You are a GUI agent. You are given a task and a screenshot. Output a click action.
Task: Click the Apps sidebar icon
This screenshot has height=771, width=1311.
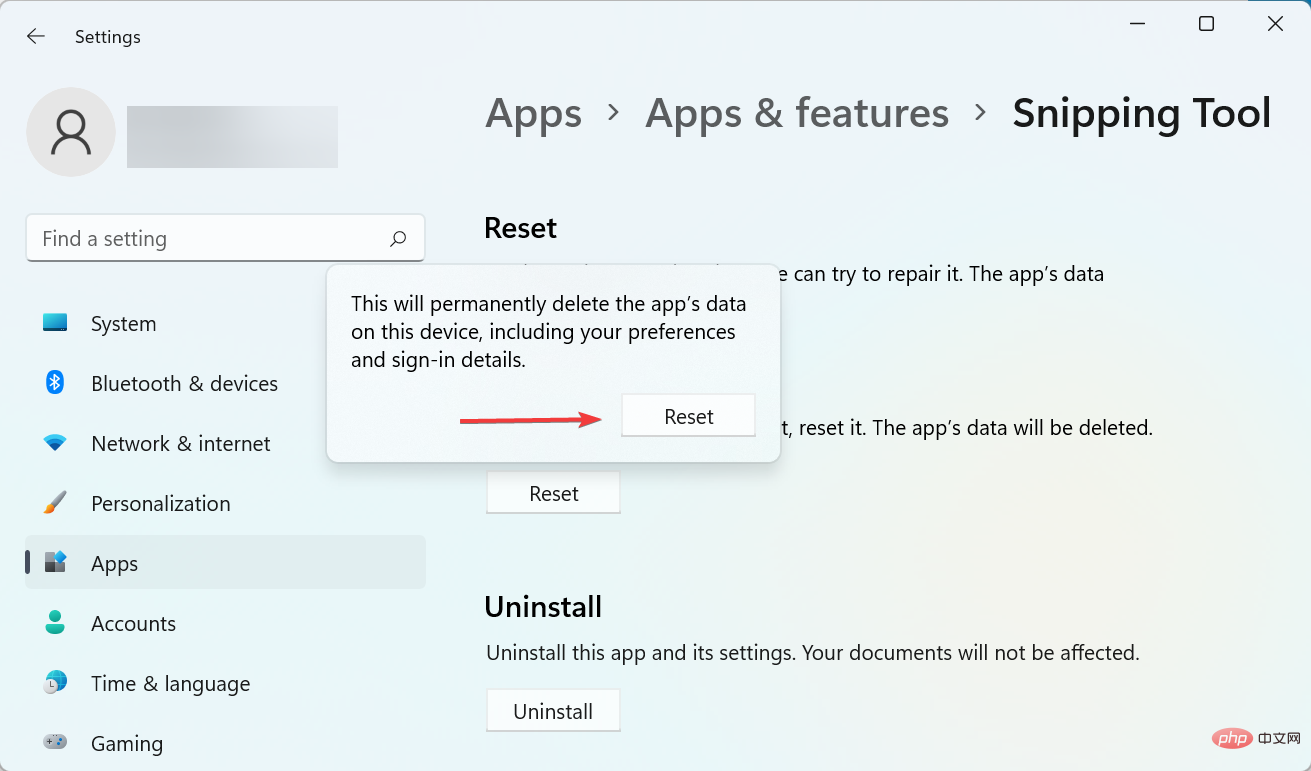pos(55,562)
